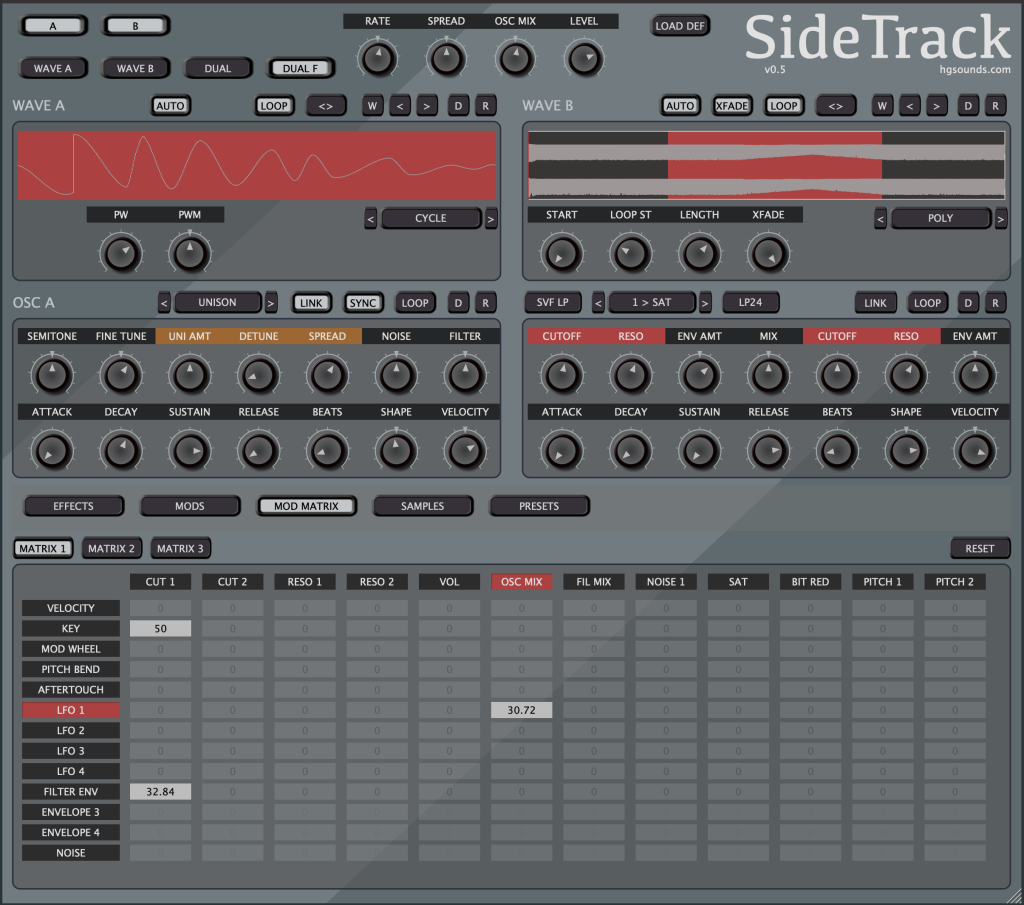Image resolution: width=1024 pixels, height=905 pixels.
Task: Switch to the MATRIX 2 tab
Action: tap(111, 548)
